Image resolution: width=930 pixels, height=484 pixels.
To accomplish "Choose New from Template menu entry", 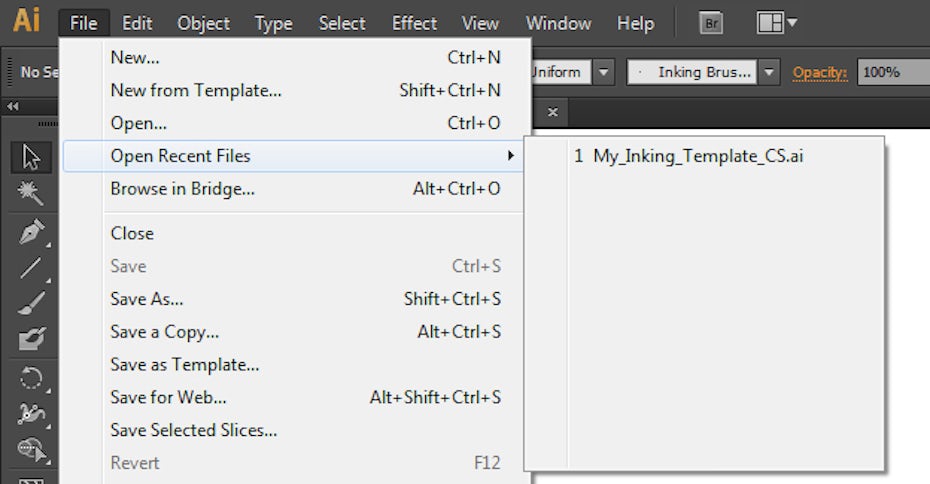I will (196, 91).
